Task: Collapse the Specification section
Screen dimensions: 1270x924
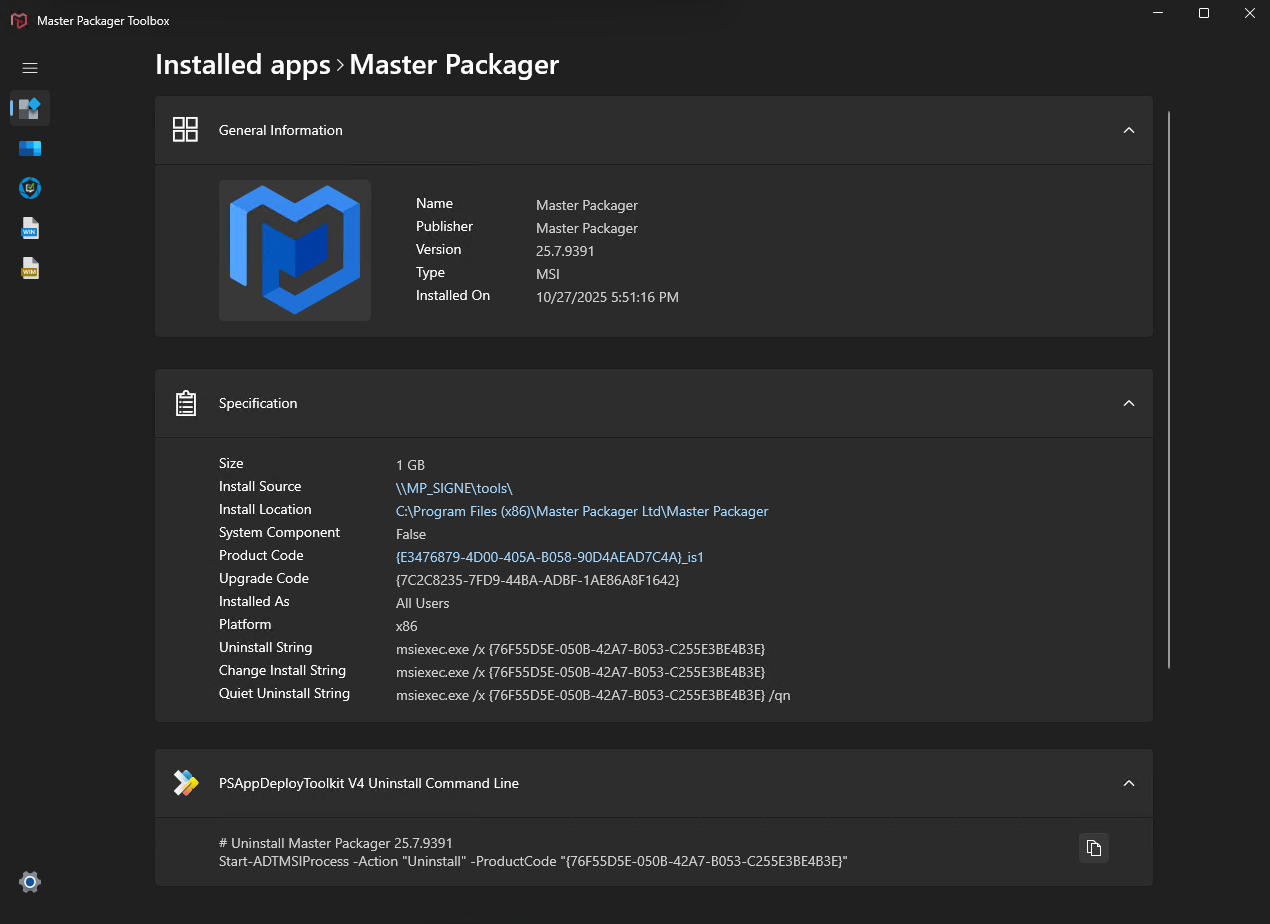Action: (1128, 403)
